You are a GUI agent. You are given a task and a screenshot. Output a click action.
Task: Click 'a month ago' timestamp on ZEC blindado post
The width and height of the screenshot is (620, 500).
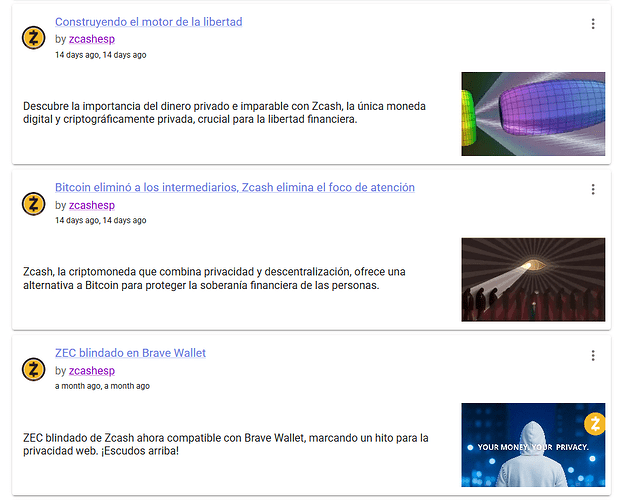coord(102,386)
